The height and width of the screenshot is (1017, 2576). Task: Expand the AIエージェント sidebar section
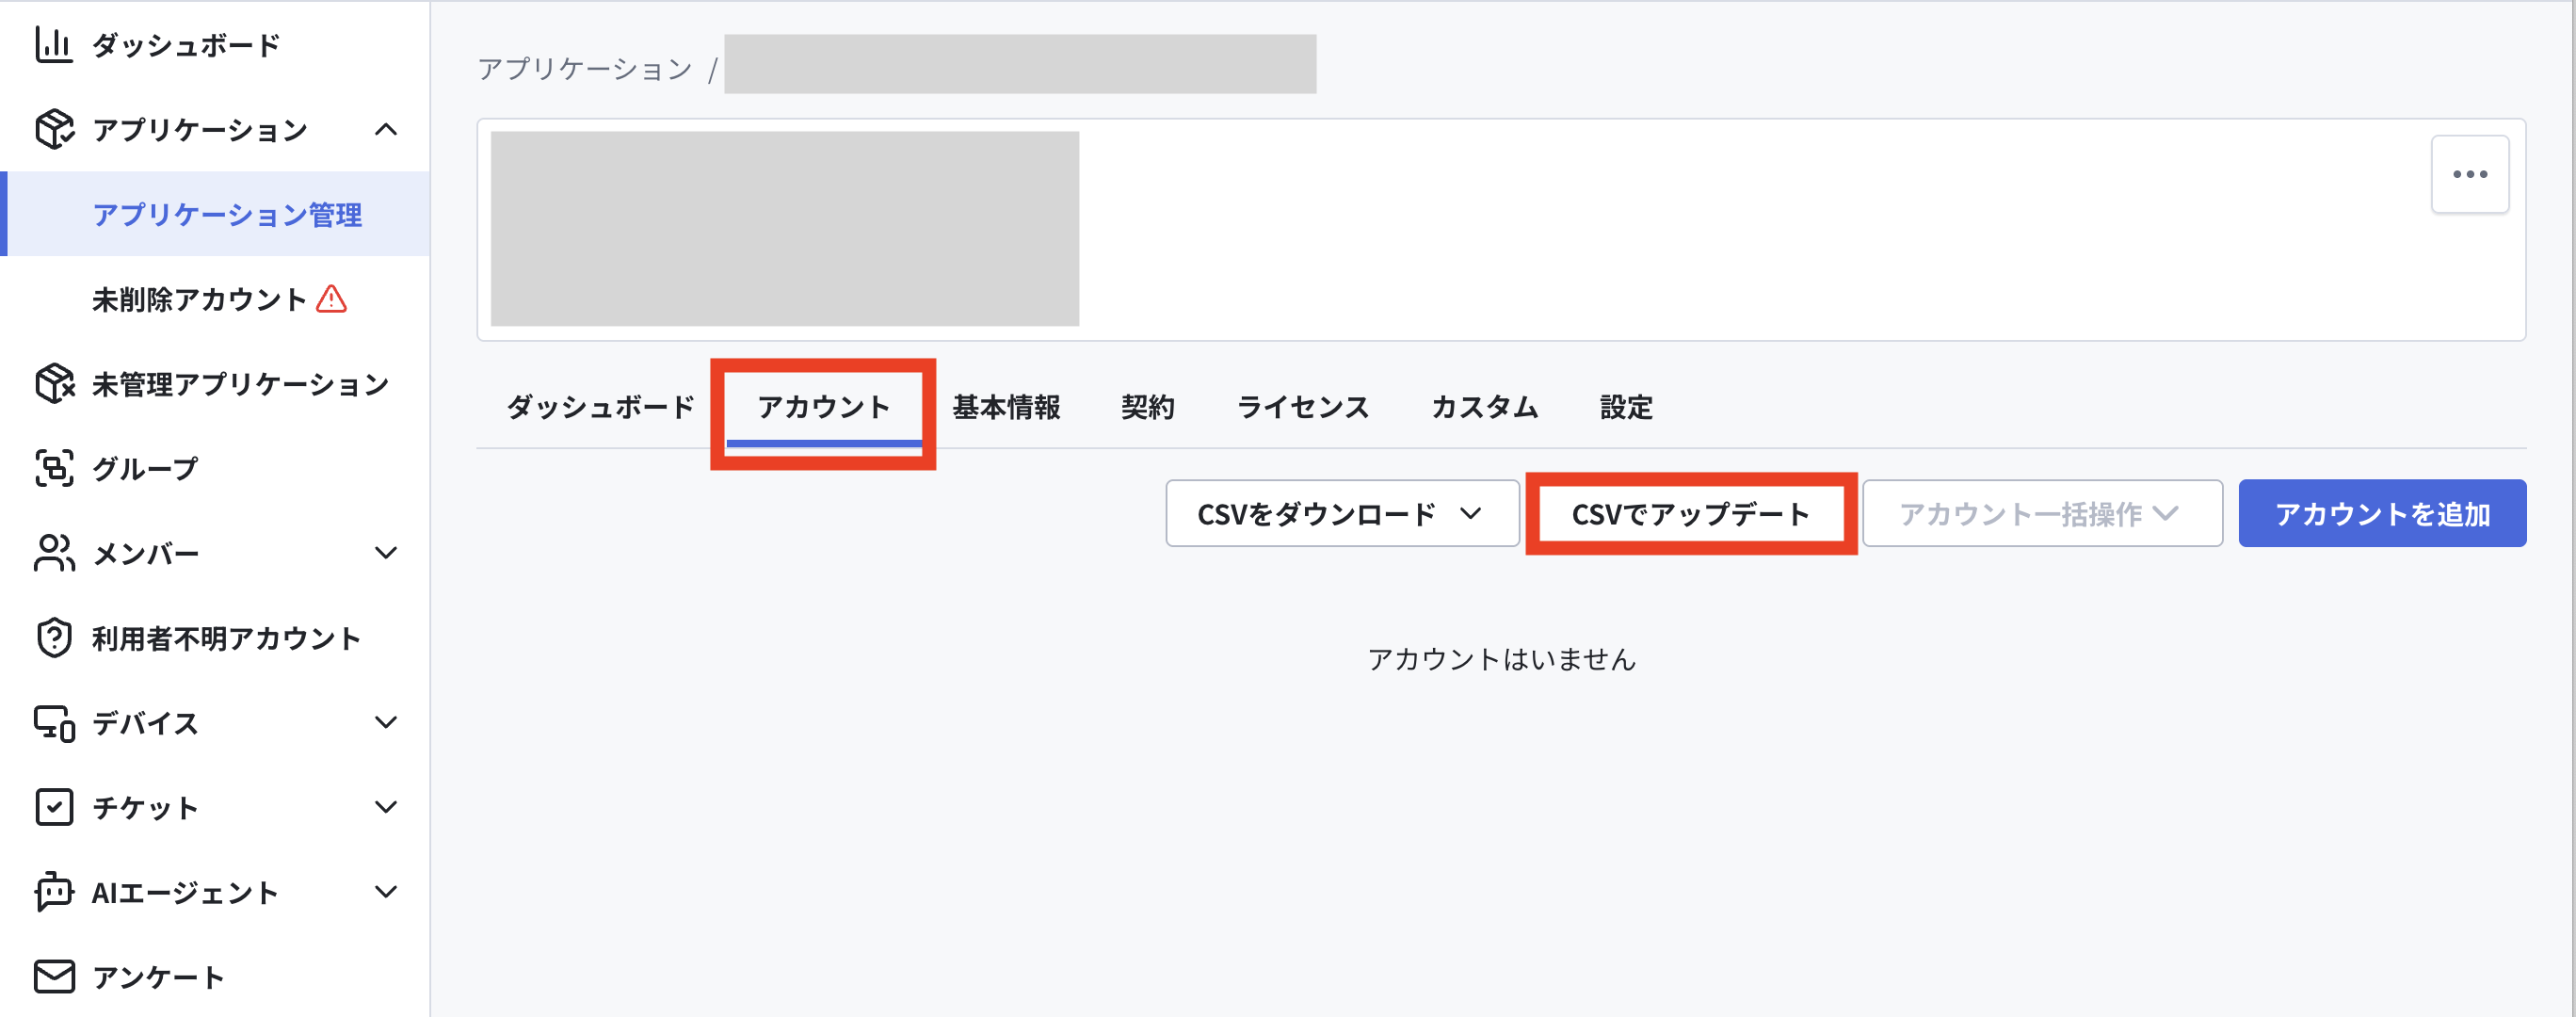(x=385, y=892)
